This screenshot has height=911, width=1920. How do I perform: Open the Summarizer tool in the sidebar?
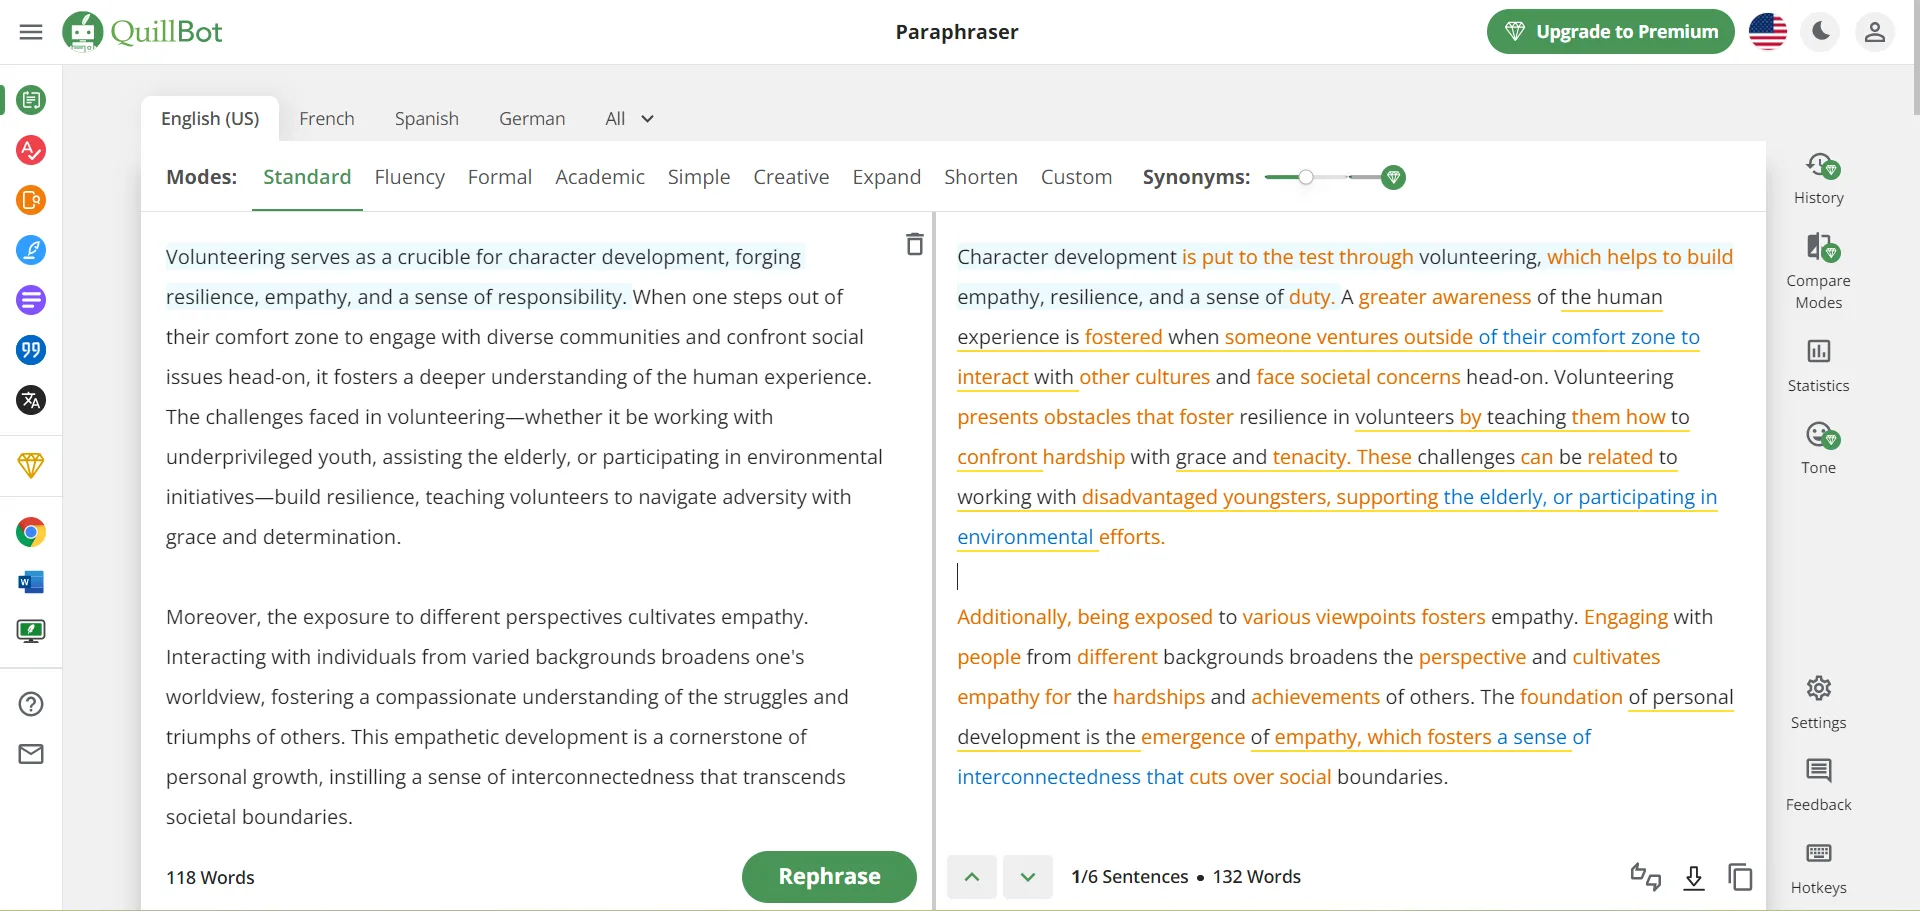click(31, 300)
